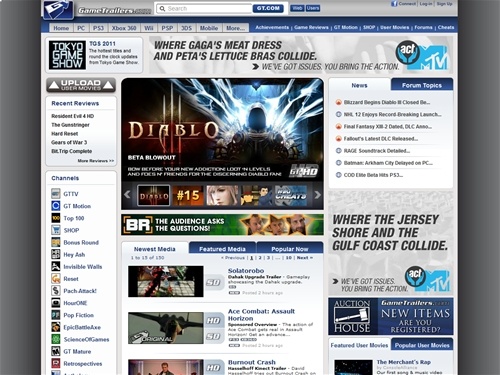500x375 pixels.
Task: Open the SHOP cart icon
Action: click(x=56, y=230)
